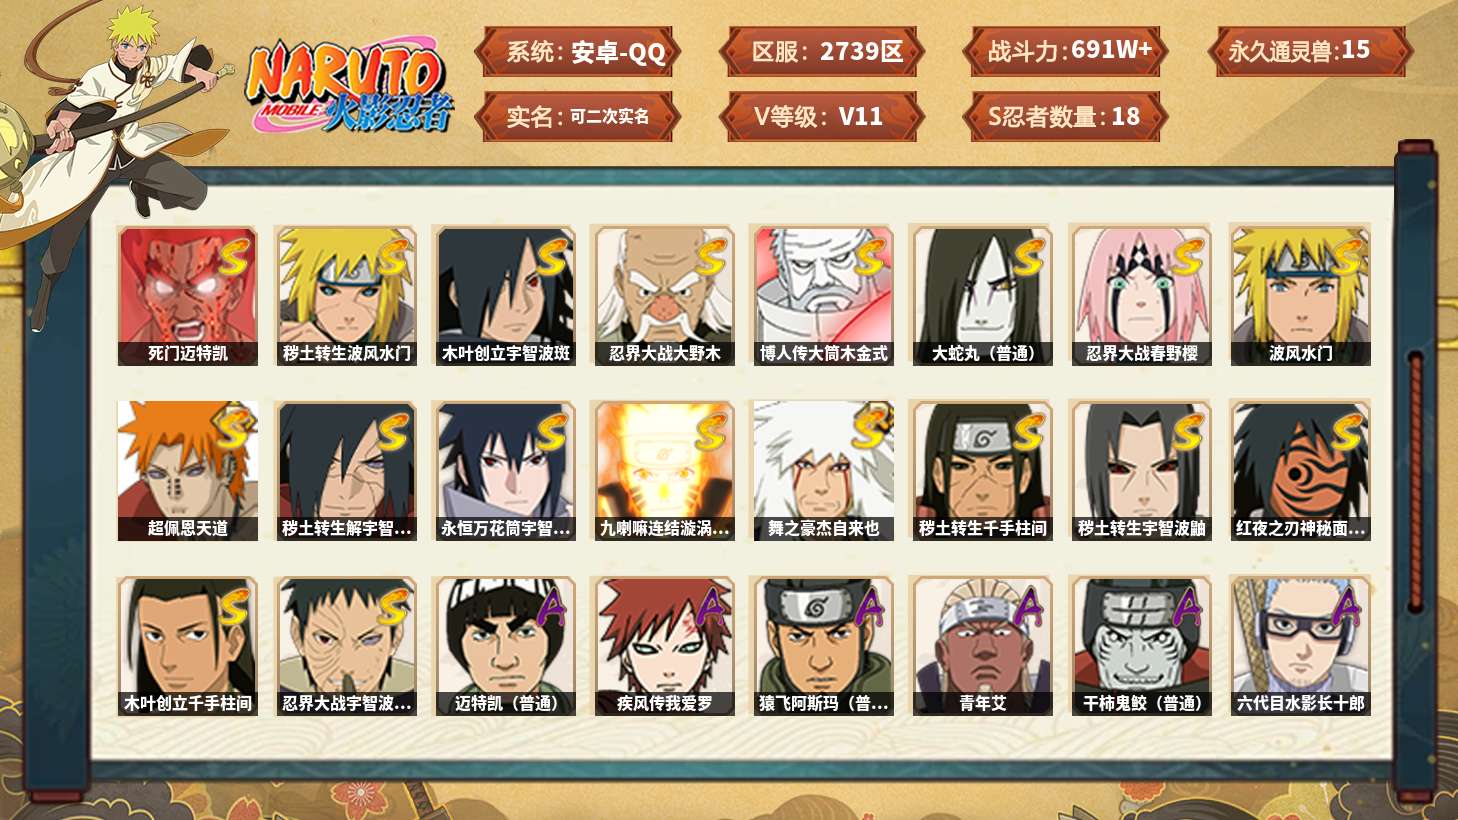This screenshot has height=820, width=1458.
Task: Click the 战斗力 691W+ badge
Action: point(1065,51)
